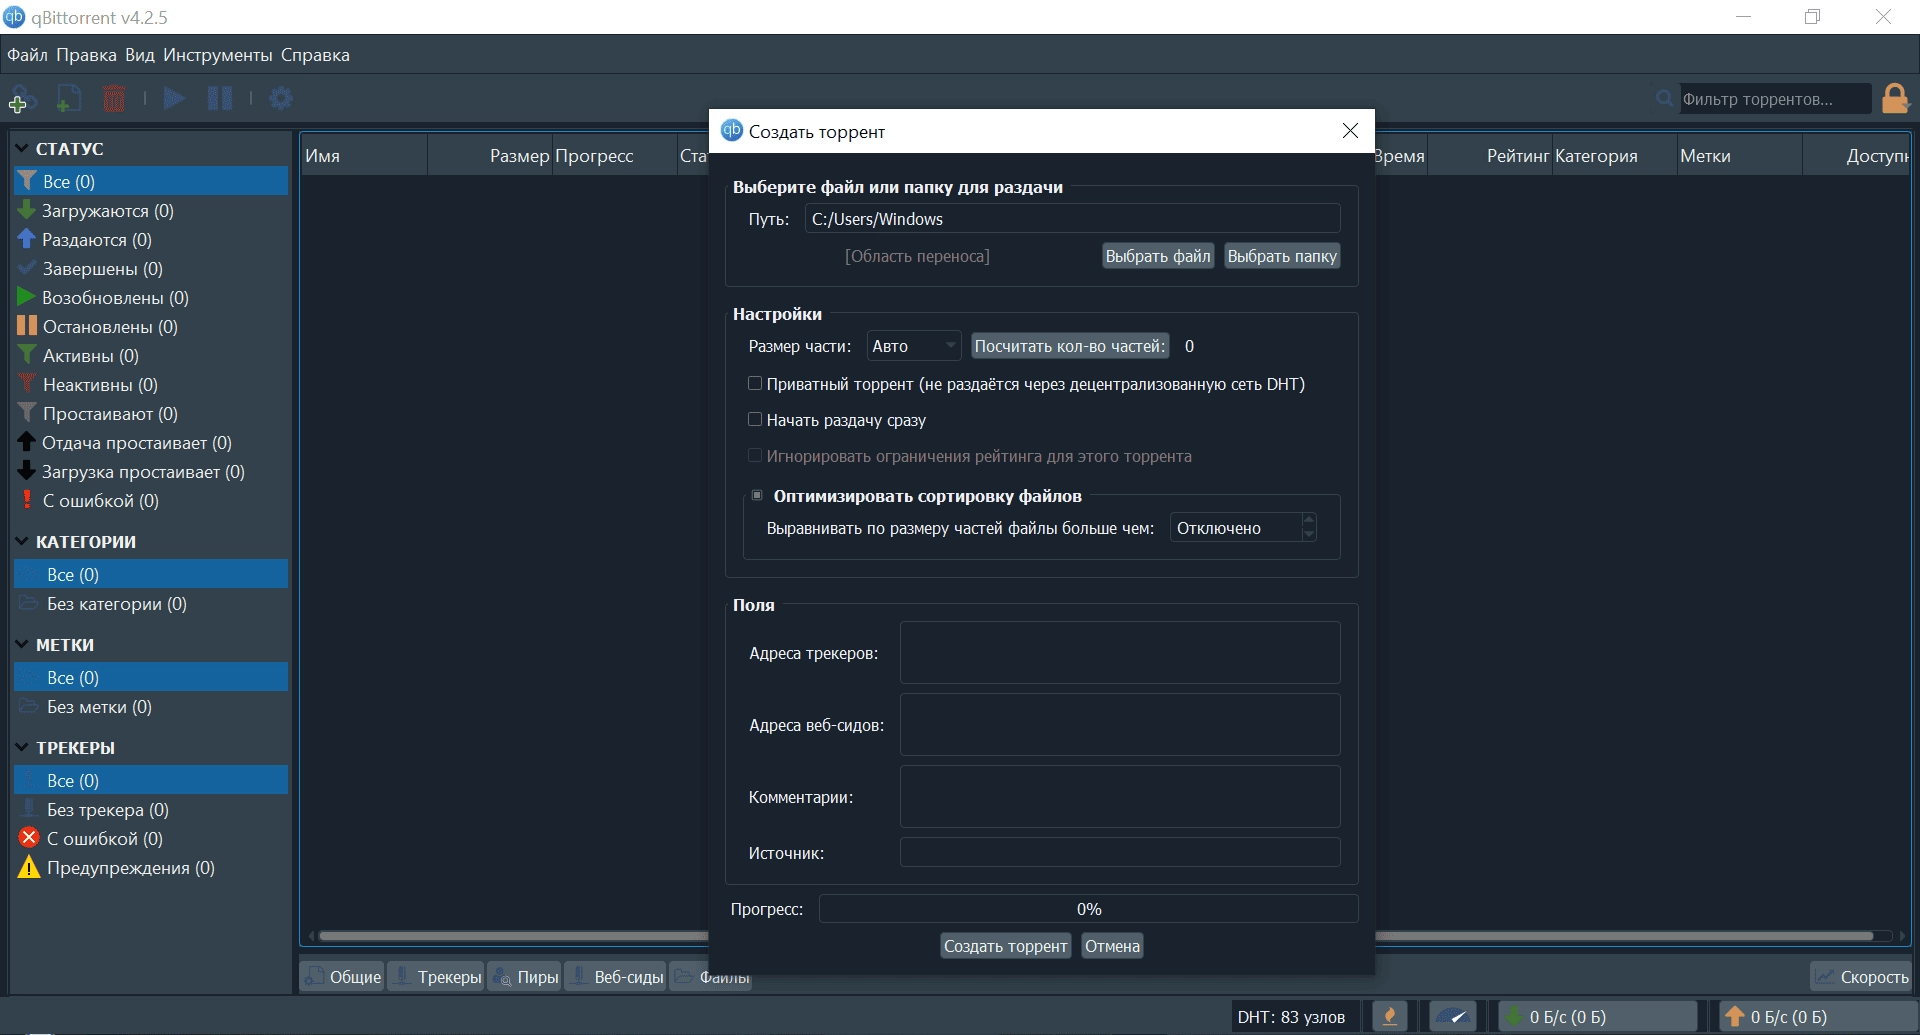1920x1035 pixels.
Task: Collapse the ТРЕКЕРЫ section
Action: 22,748
